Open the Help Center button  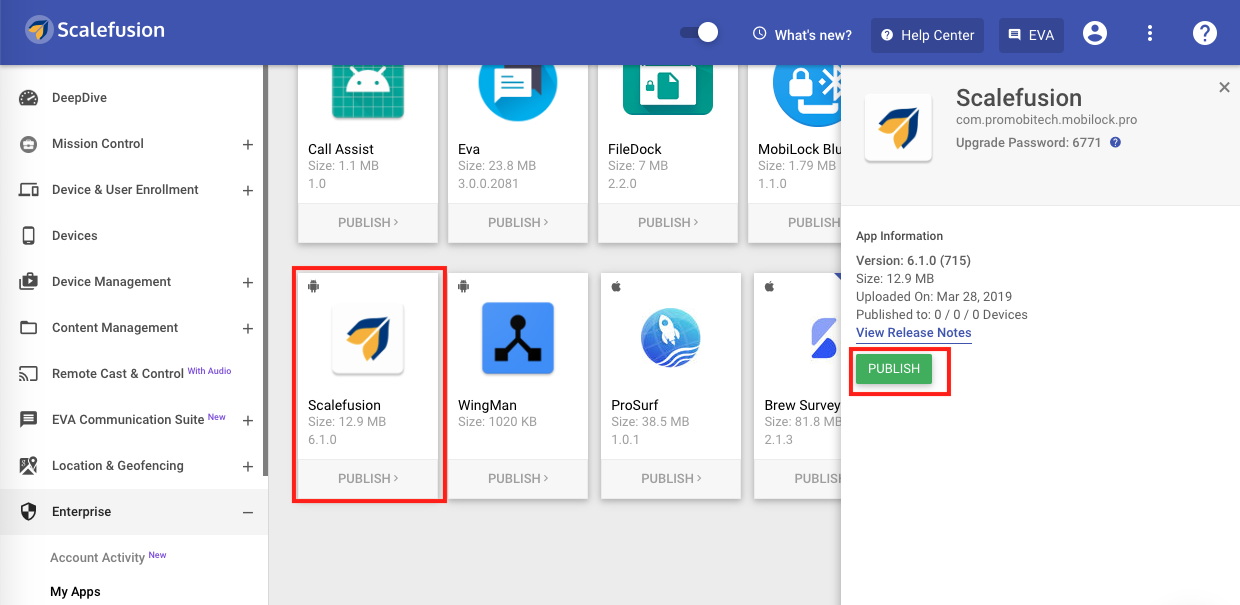[927, 35]
